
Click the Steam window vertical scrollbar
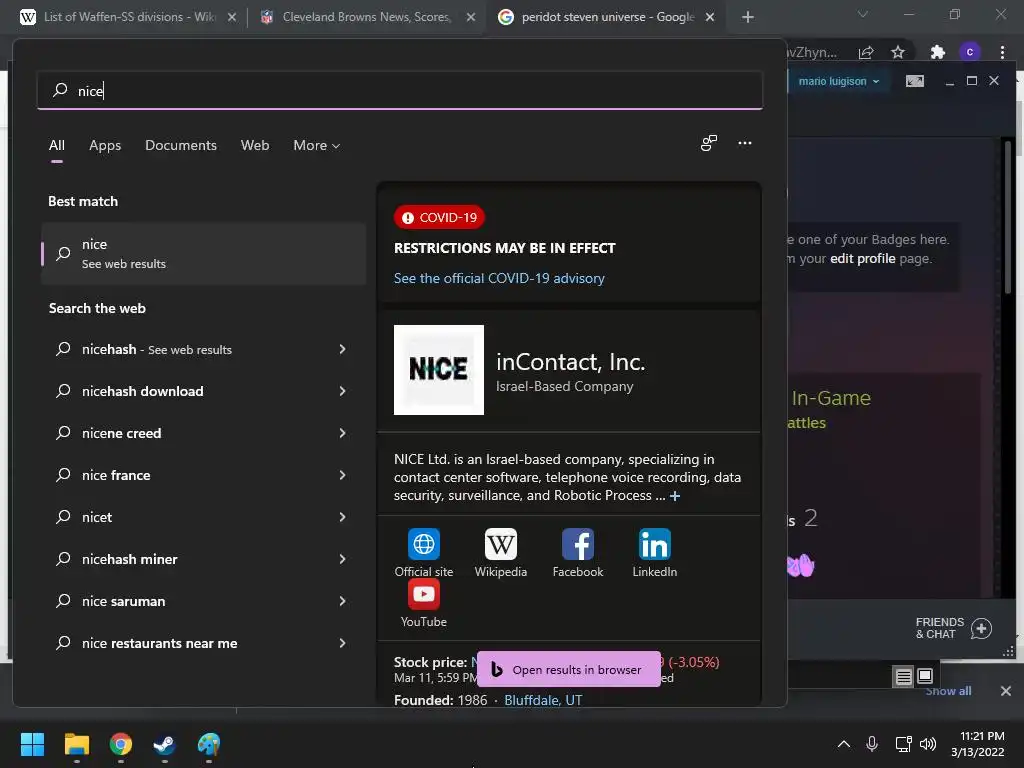point(1008,216)
